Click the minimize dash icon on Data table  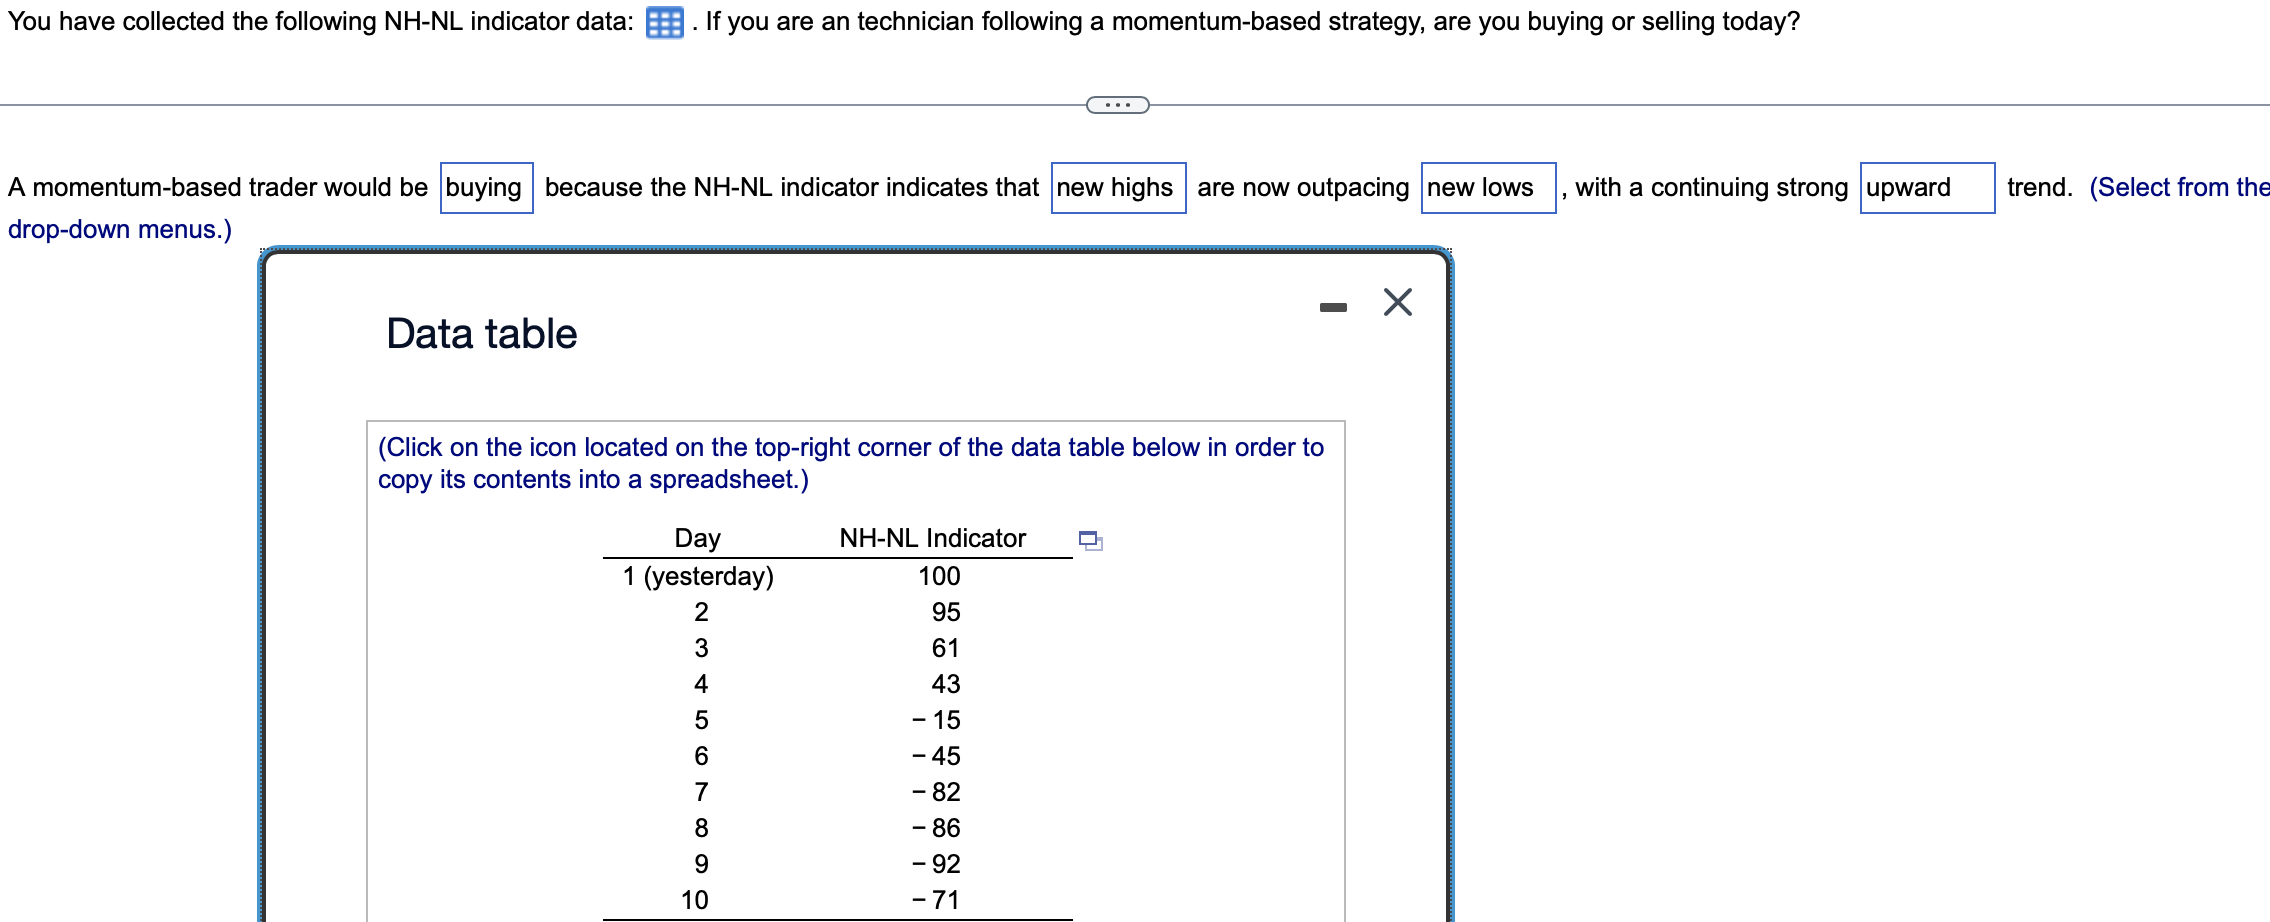click(x=1331, y=308)
